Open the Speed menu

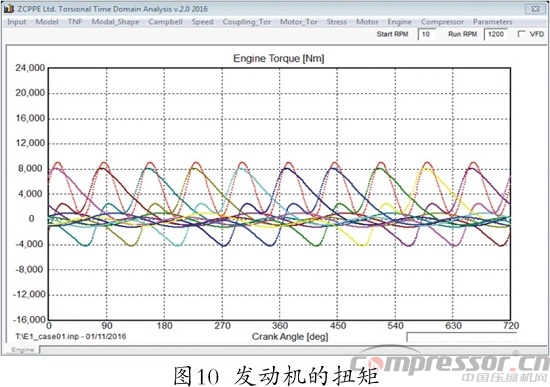pos(202,22)
